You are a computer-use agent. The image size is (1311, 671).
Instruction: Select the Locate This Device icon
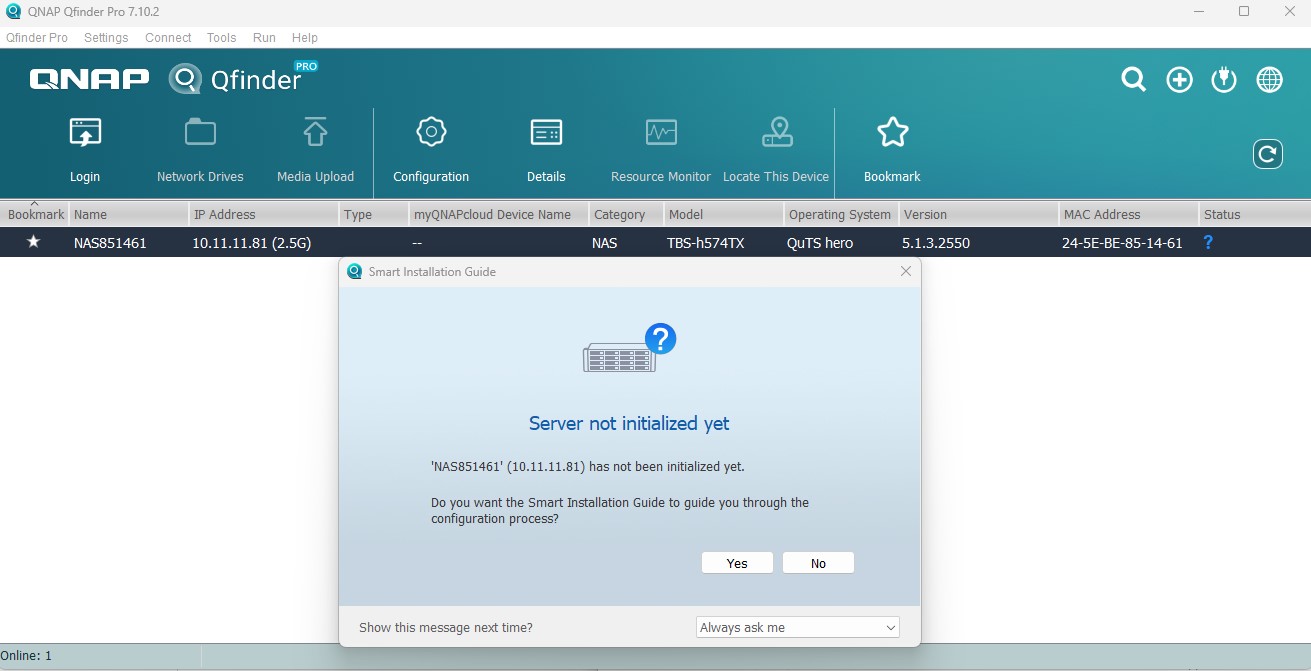pyautogui.click(x=777, y=132)
